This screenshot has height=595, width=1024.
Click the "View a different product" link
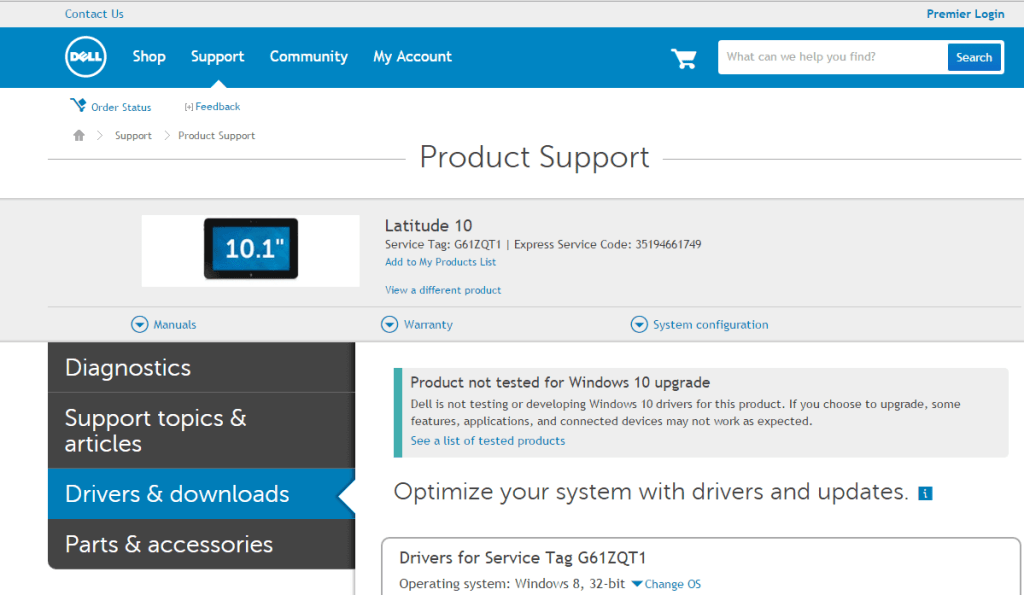[x=442, y=289]
